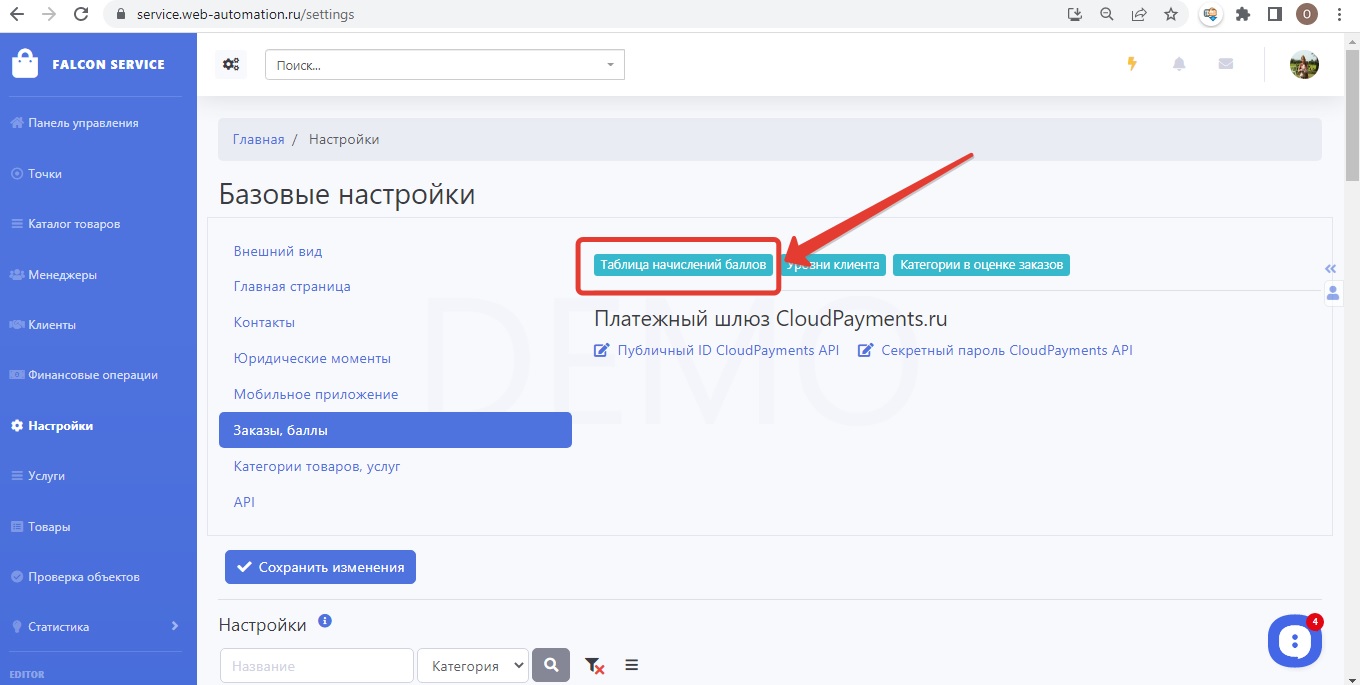Open the lightning bolt quick actions icon

pos(1132,64)
